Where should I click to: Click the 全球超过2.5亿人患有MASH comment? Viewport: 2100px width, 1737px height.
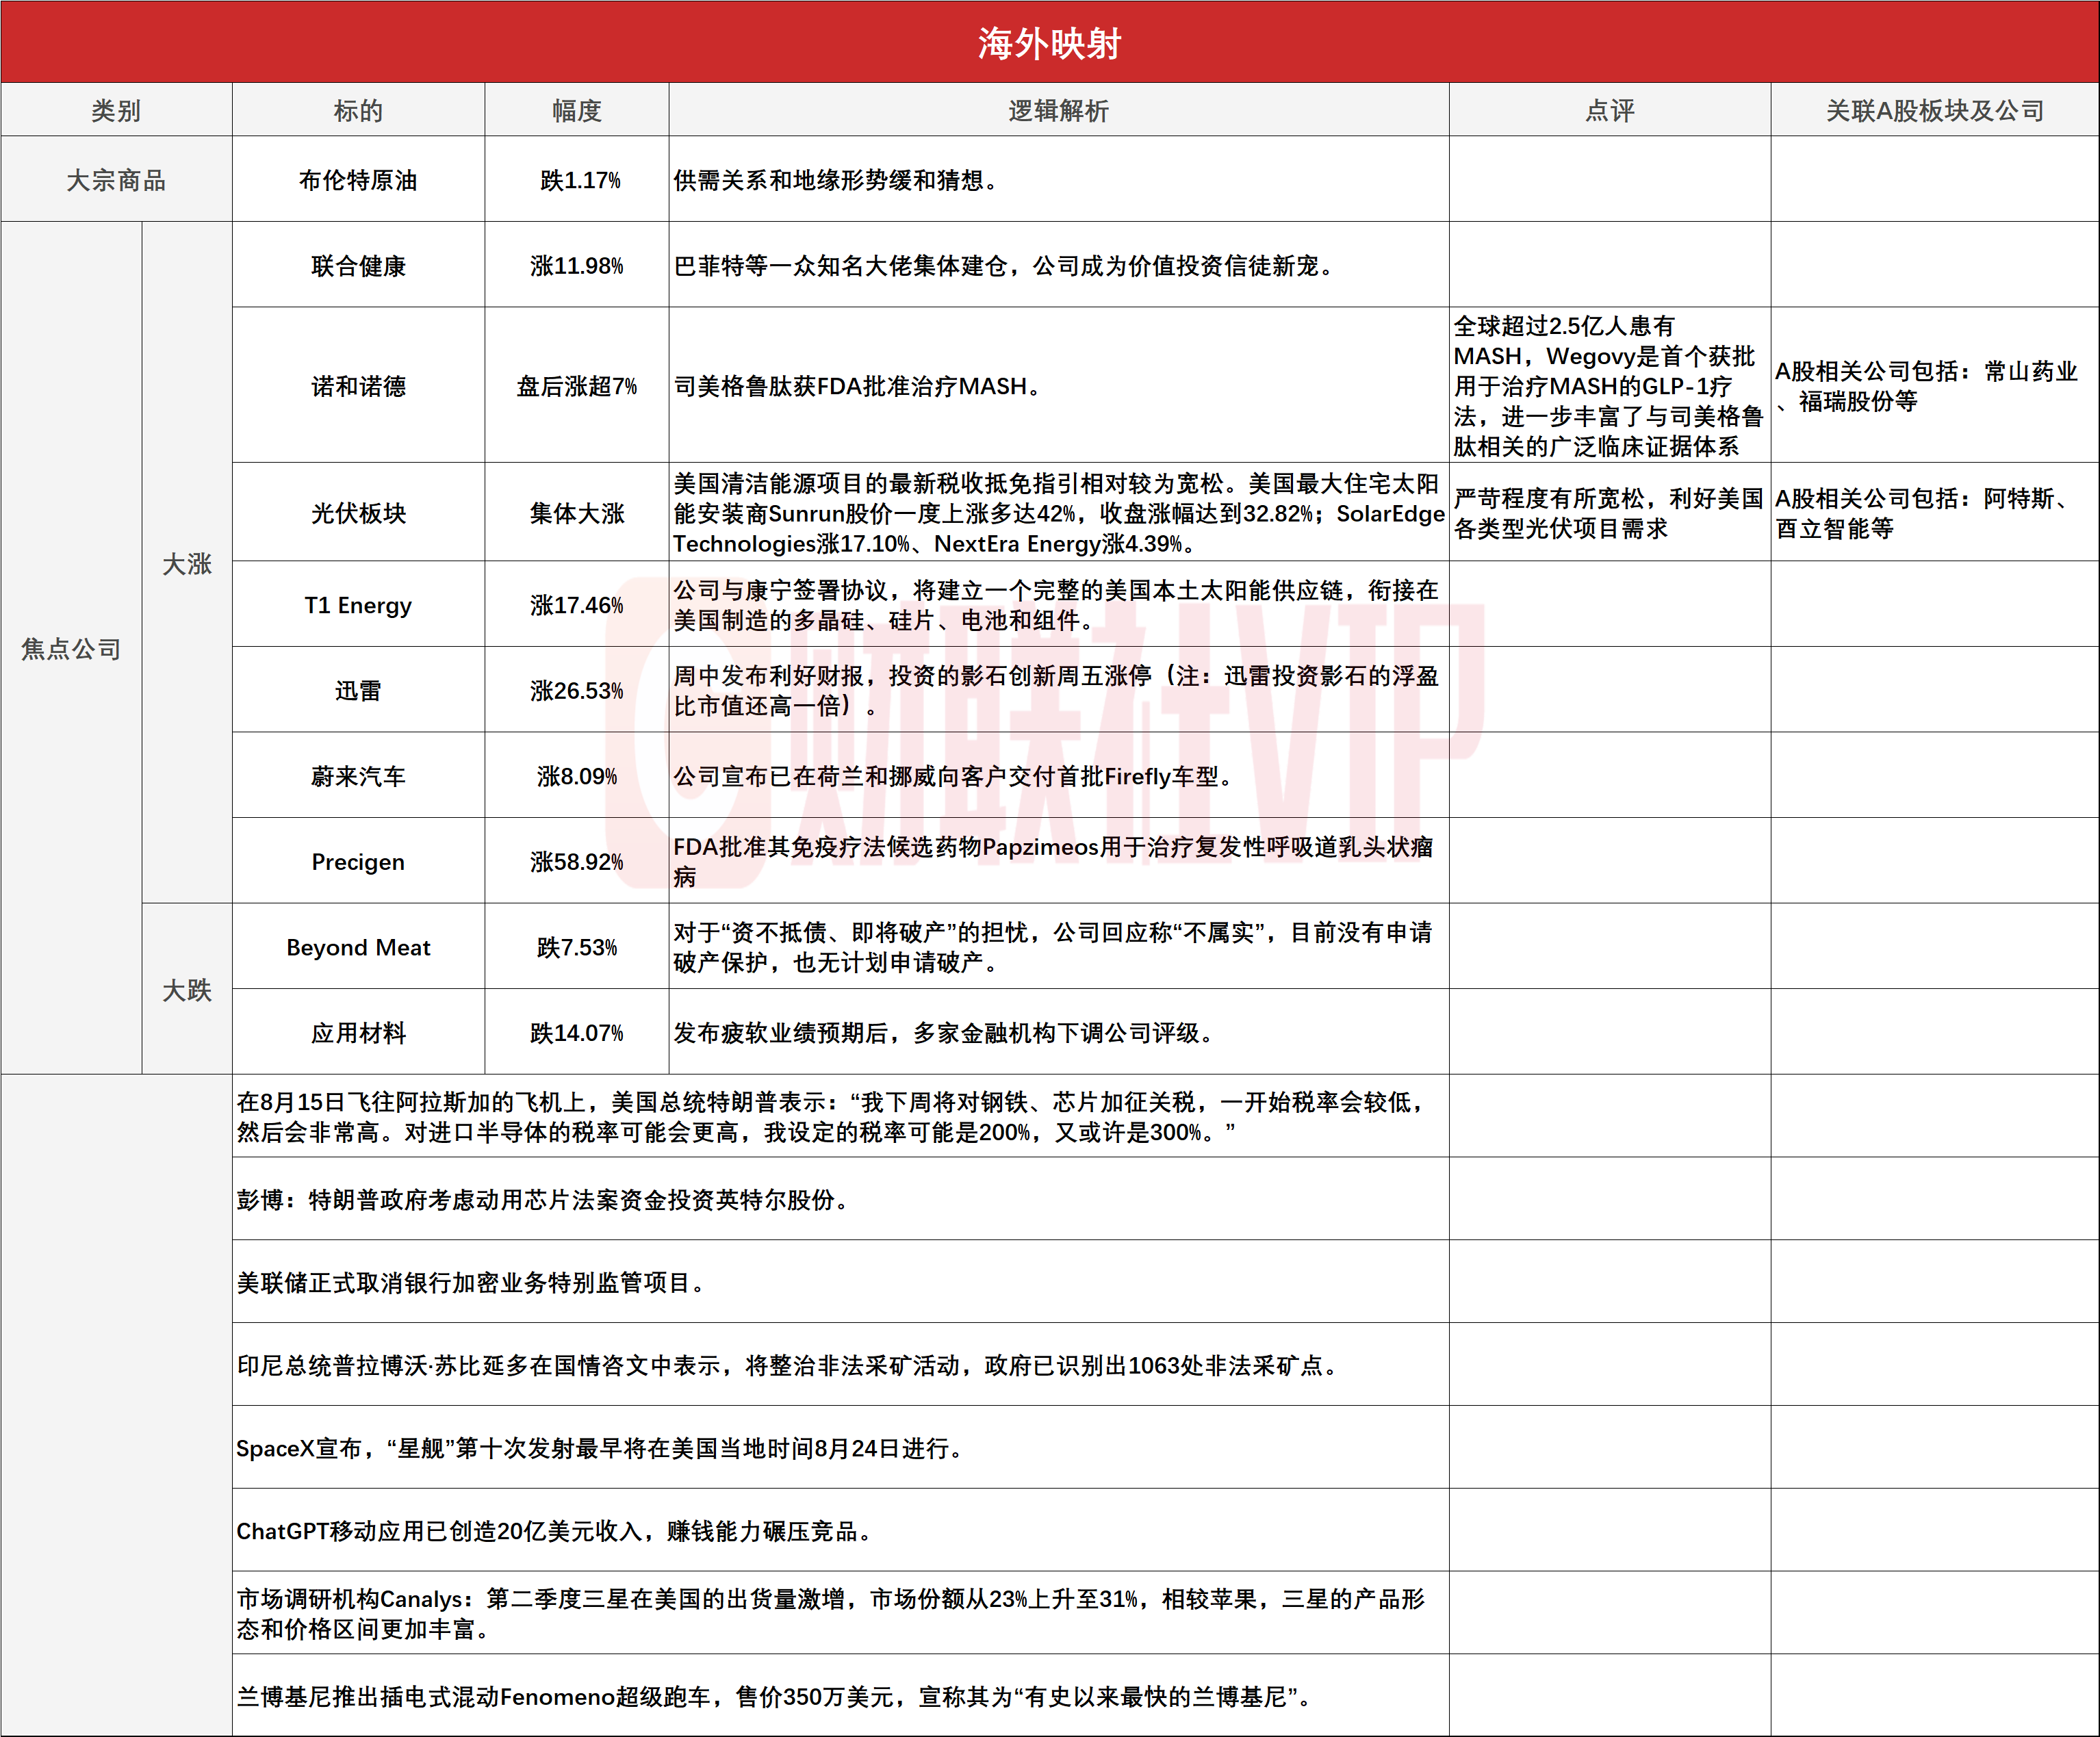(1609, 385)
